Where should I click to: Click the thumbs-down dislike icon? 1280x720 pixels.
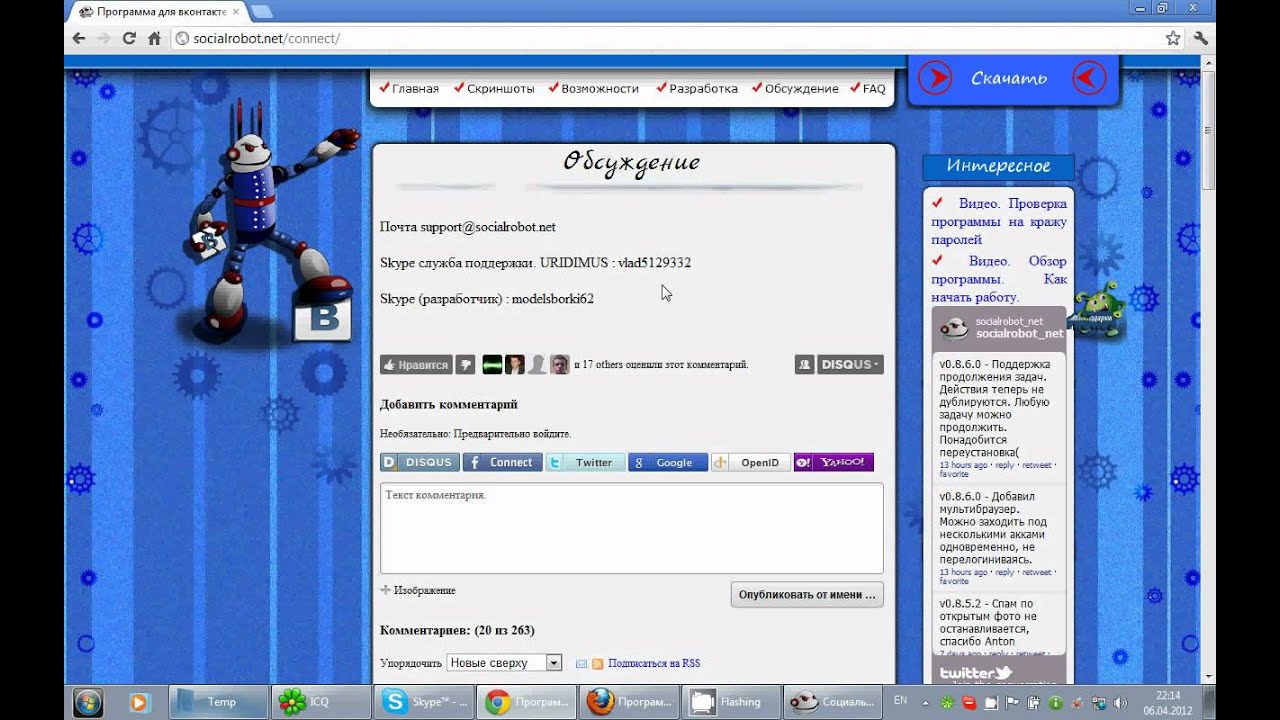click(x=465, y=365)
